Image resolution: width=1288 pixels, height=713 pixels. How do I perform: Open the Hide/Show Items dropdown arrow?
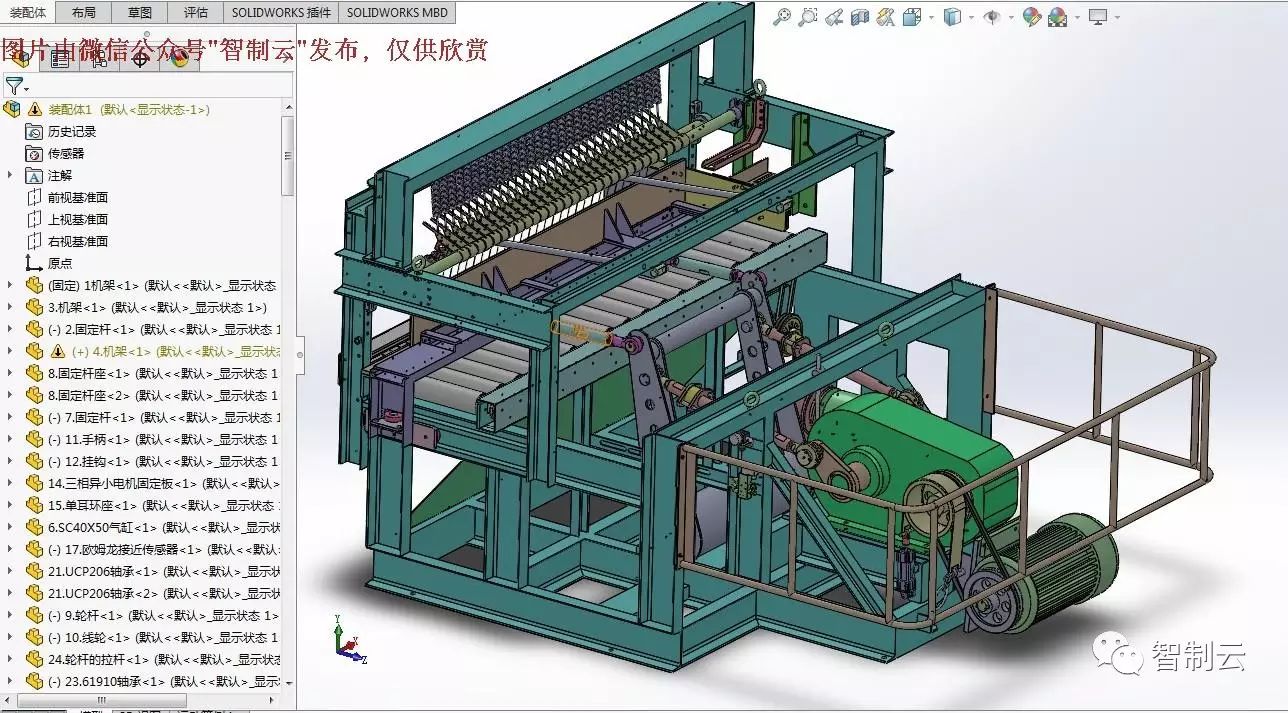click(1011, 17)
